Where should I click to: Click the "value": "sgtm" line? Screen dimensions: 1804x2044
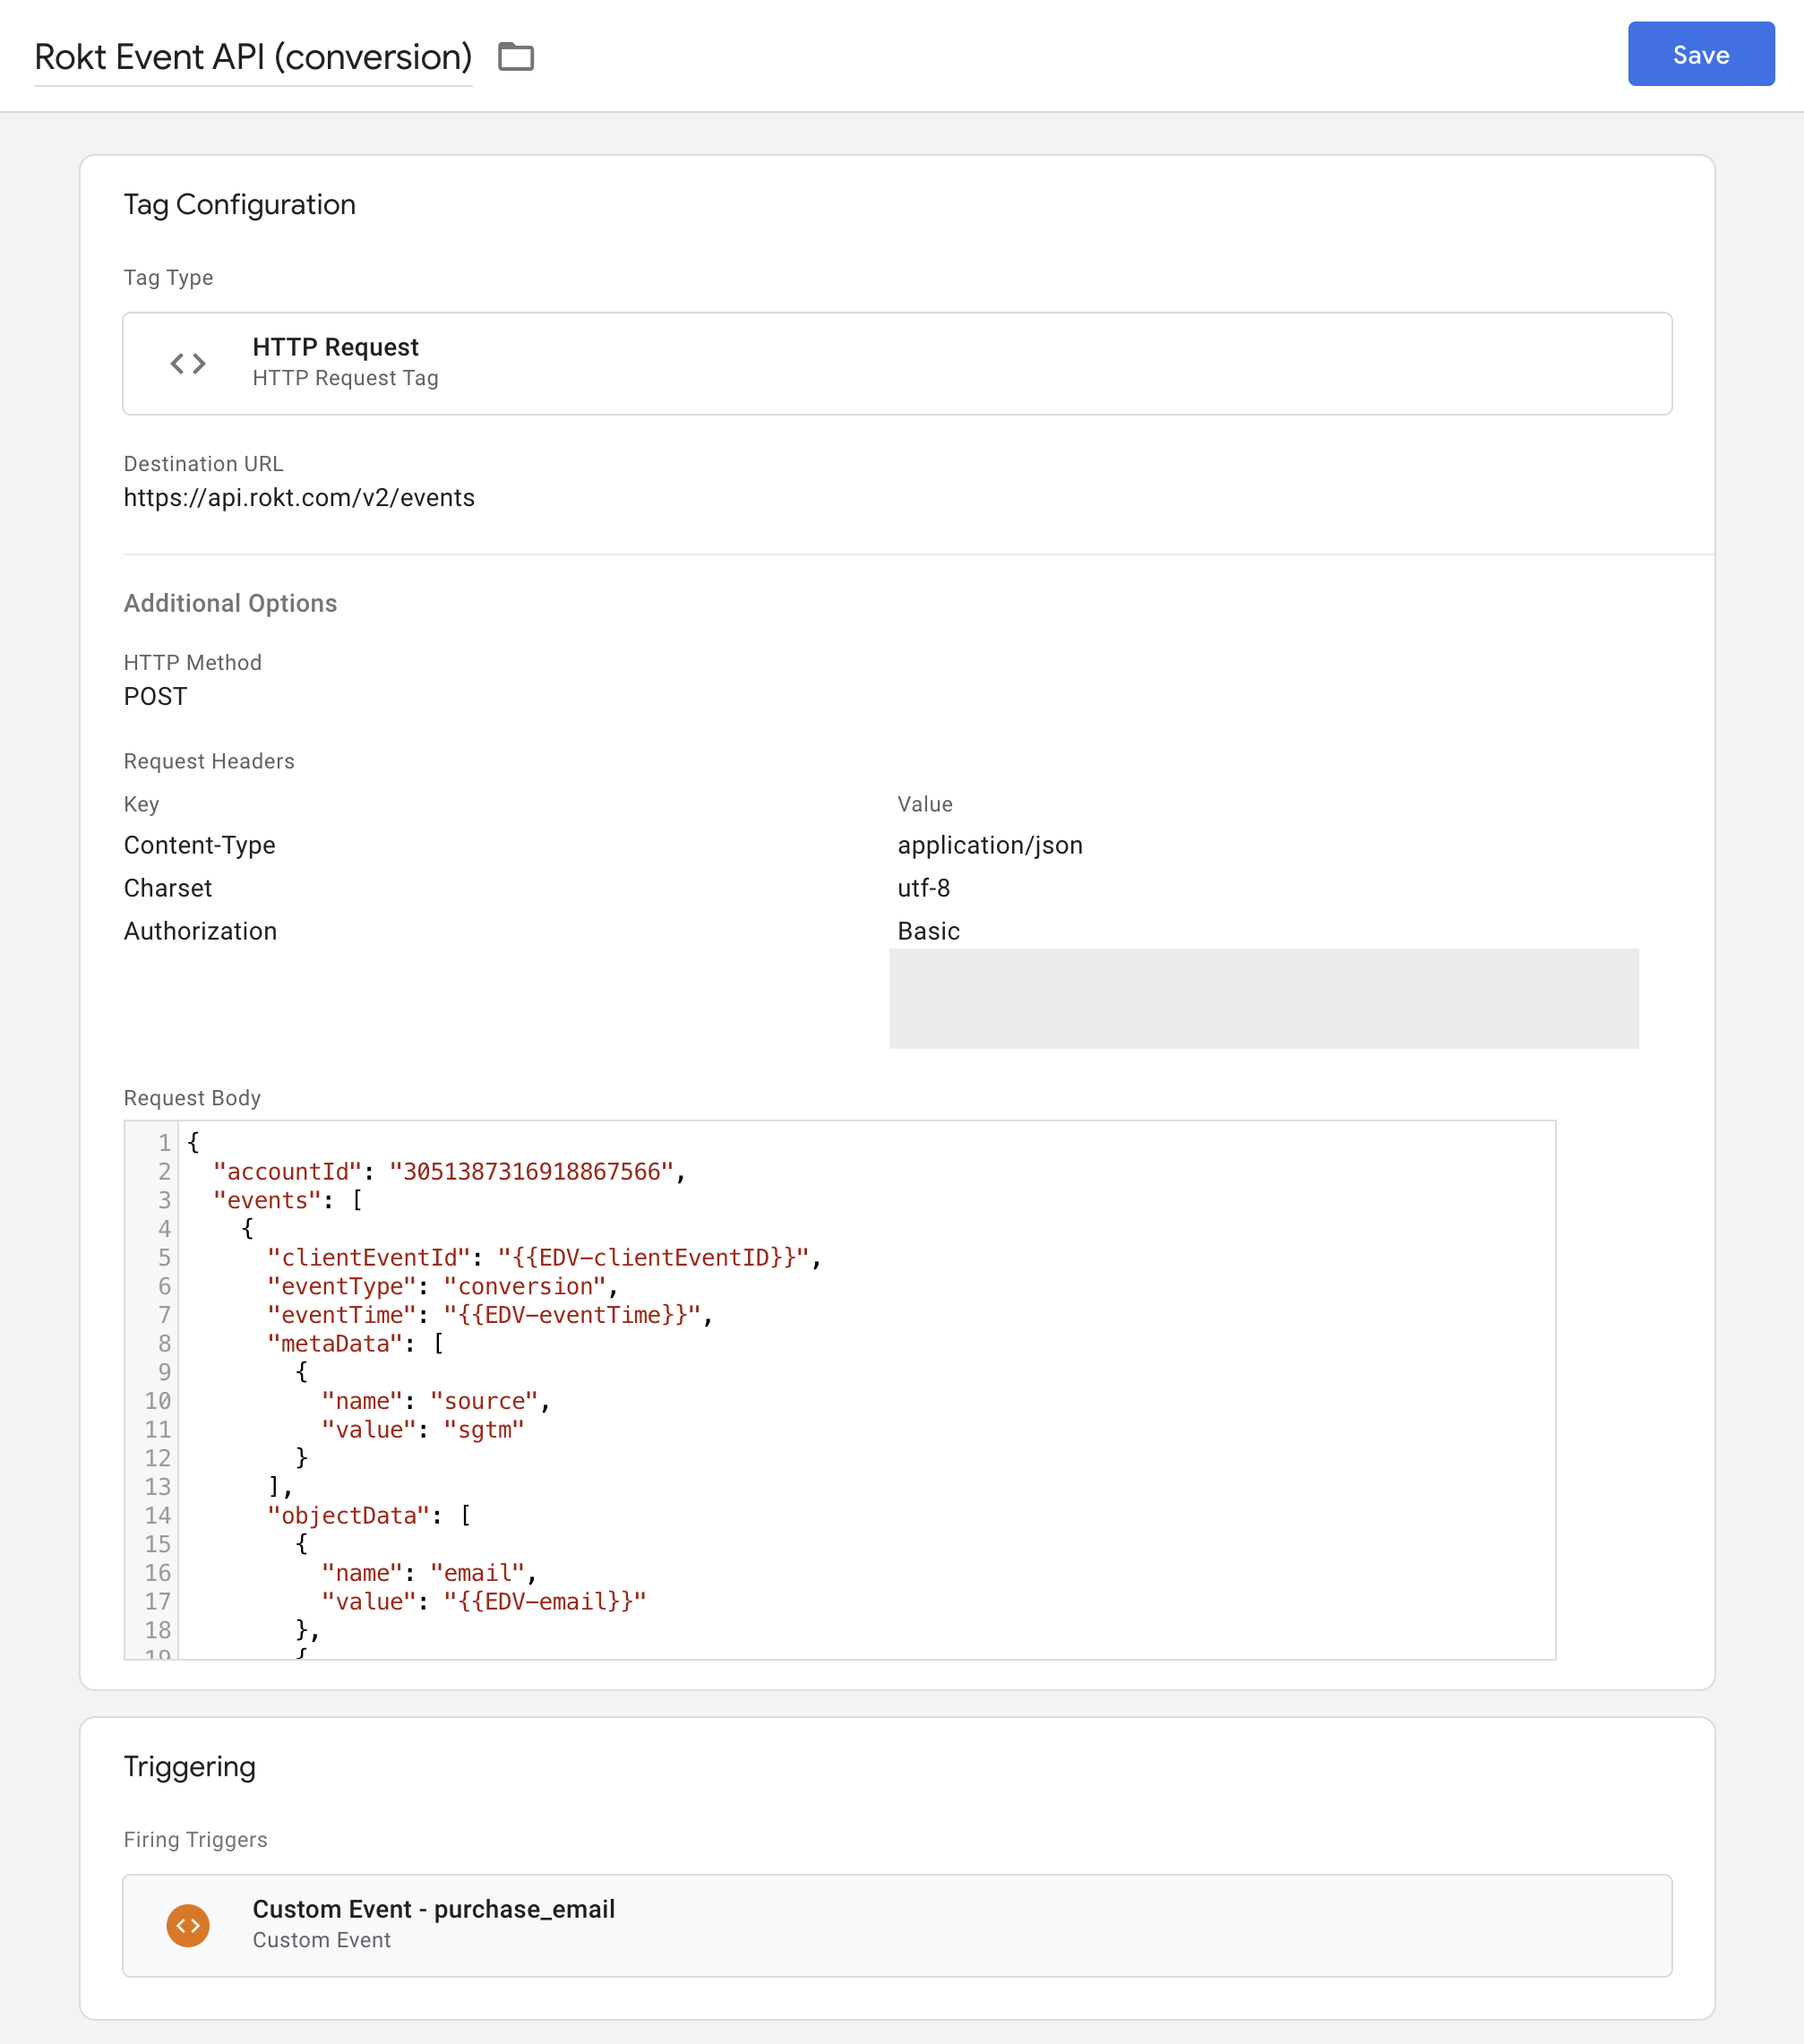click(x=422, y=1430)
